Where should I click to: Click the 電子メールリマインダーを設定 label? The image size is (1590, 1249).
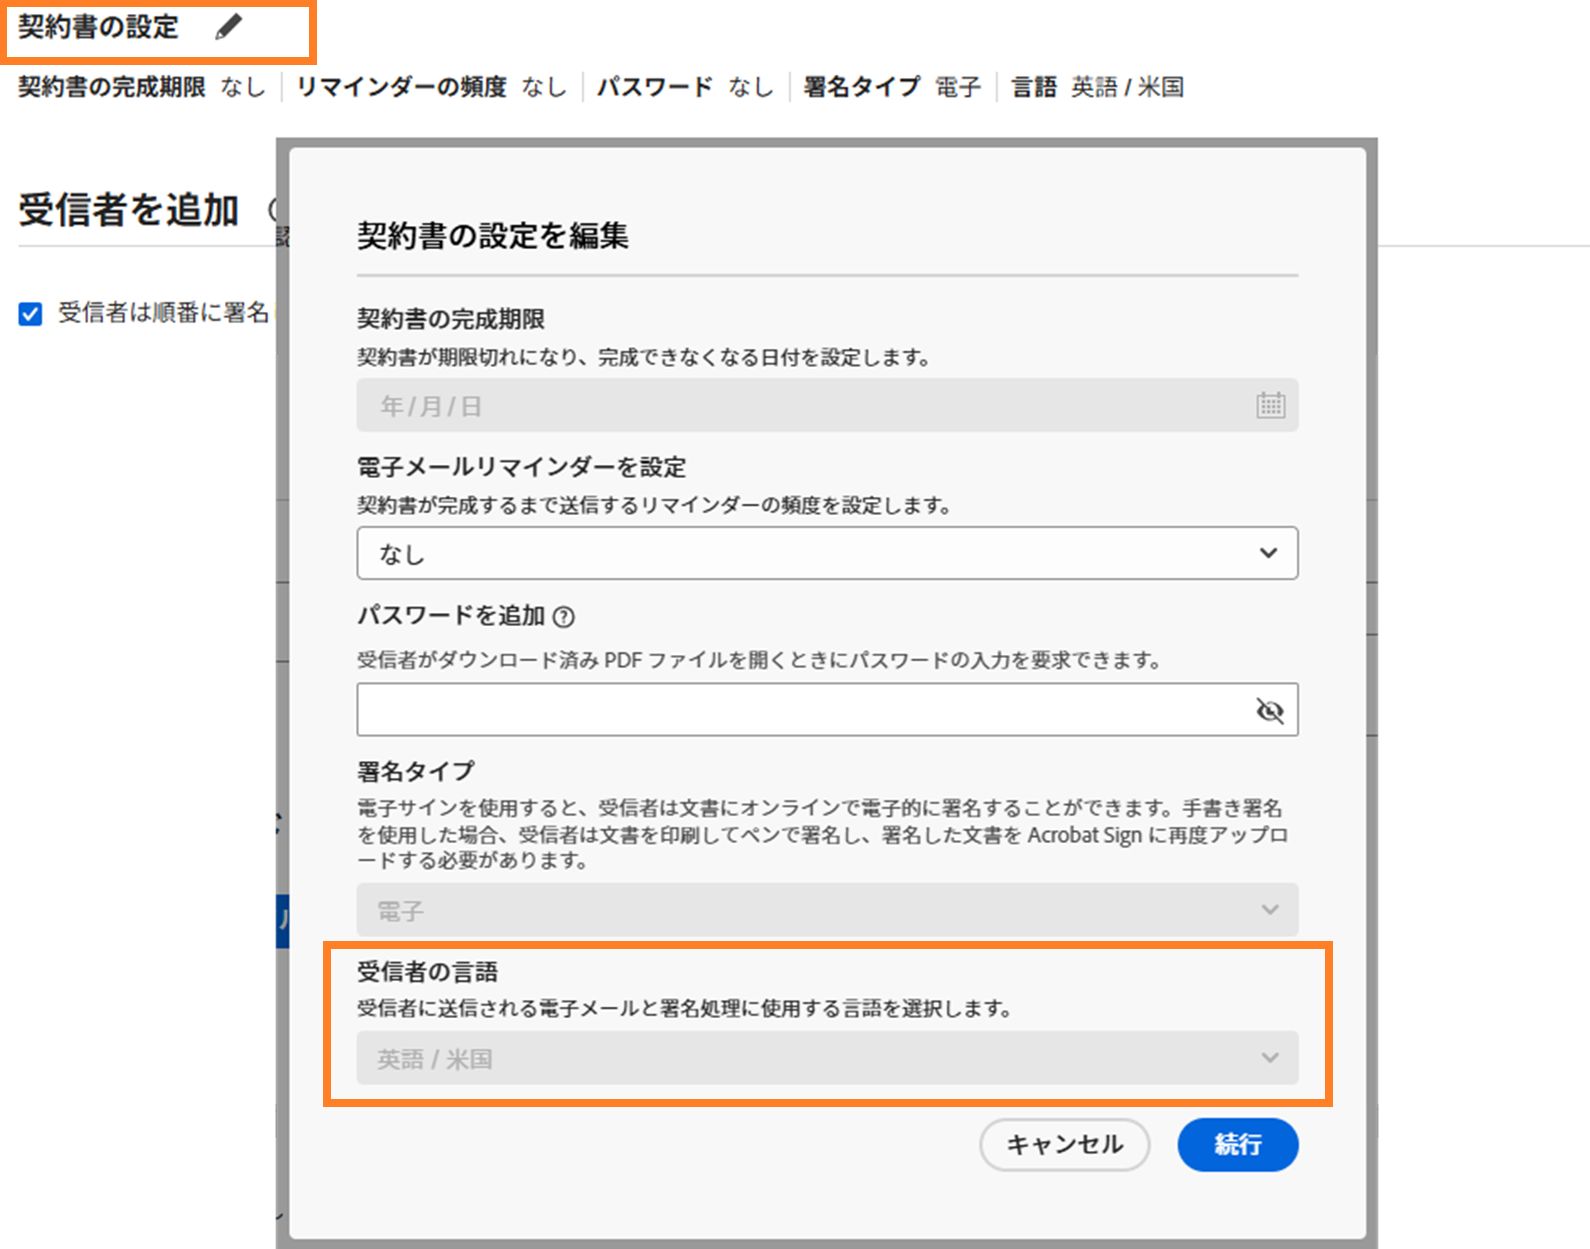(522, 467)
